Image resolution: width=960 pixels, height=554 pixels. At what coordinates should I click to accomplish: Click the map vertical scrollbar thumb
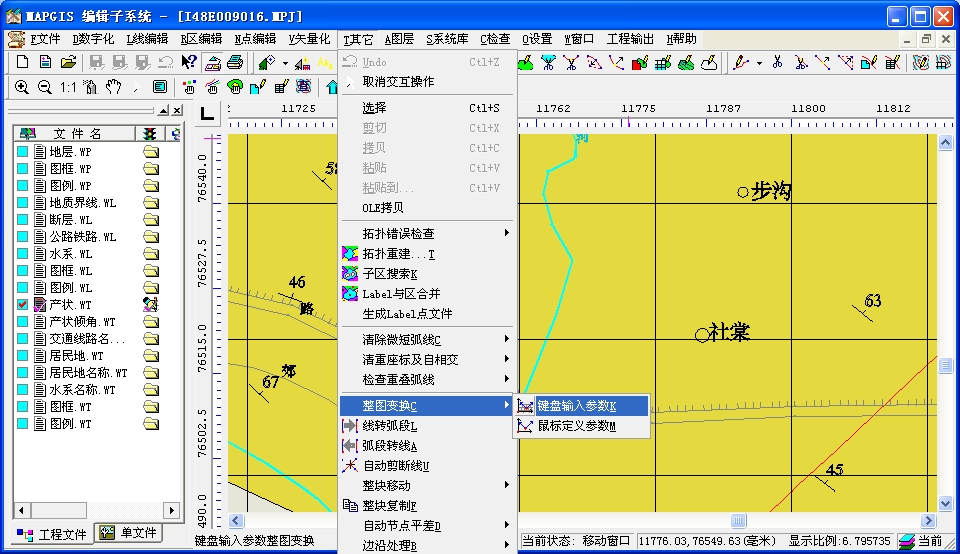click(x=945, y=365)
